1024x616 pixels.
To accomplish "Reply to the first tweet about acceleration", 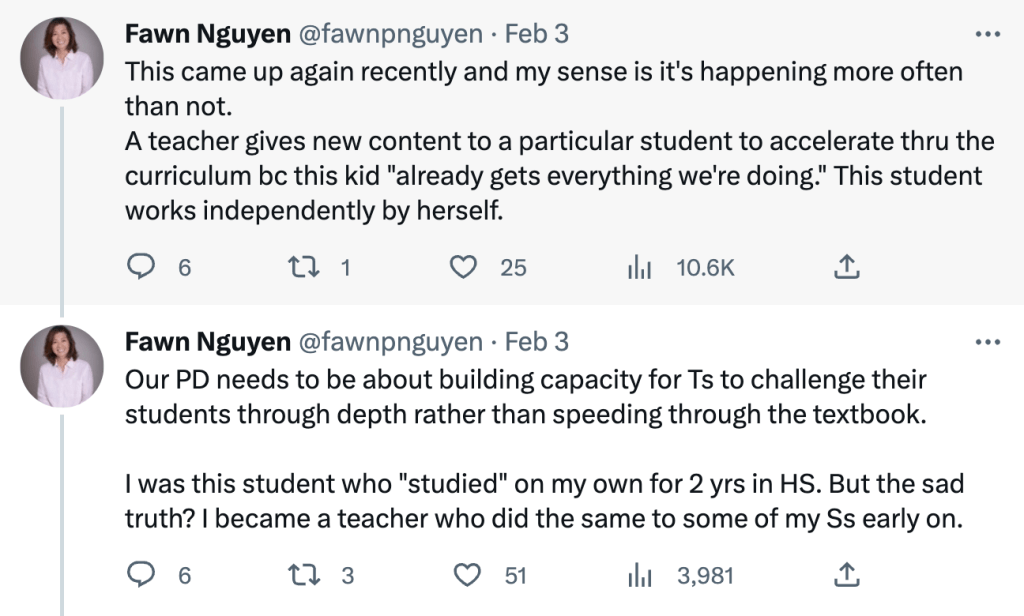I will coord(139,267).
